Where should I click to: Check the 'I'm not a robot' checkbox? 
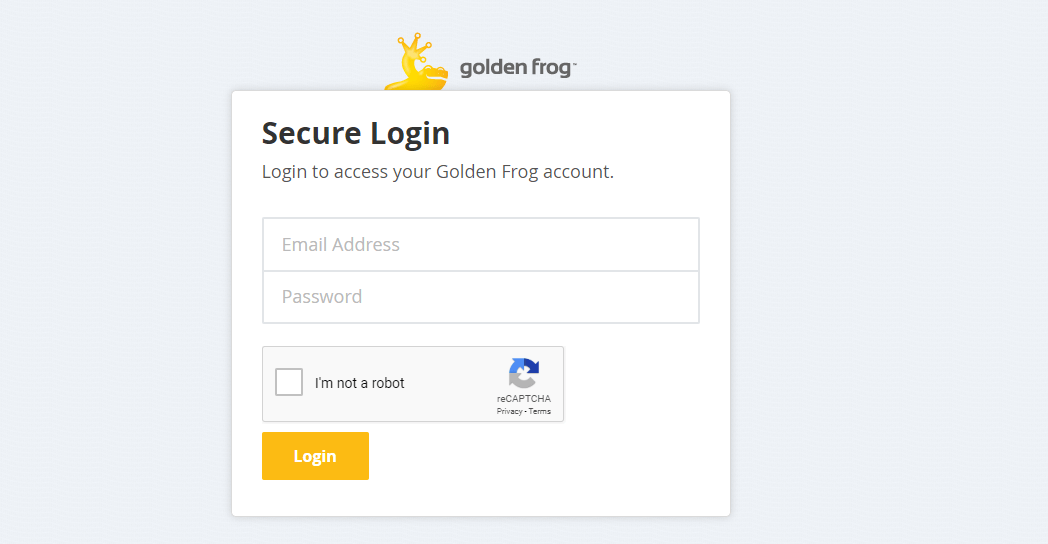click(x=289, y=382)
